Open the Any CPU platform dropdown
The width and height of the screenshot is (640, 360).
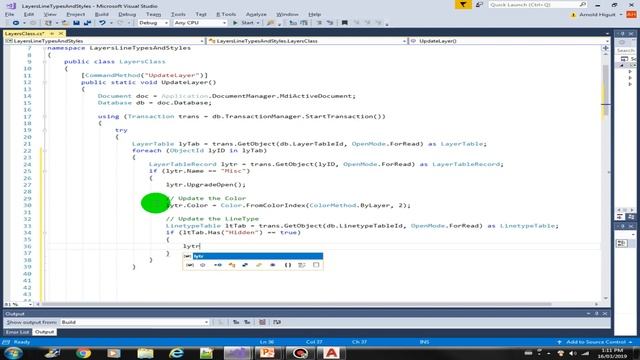pos(200,23)
